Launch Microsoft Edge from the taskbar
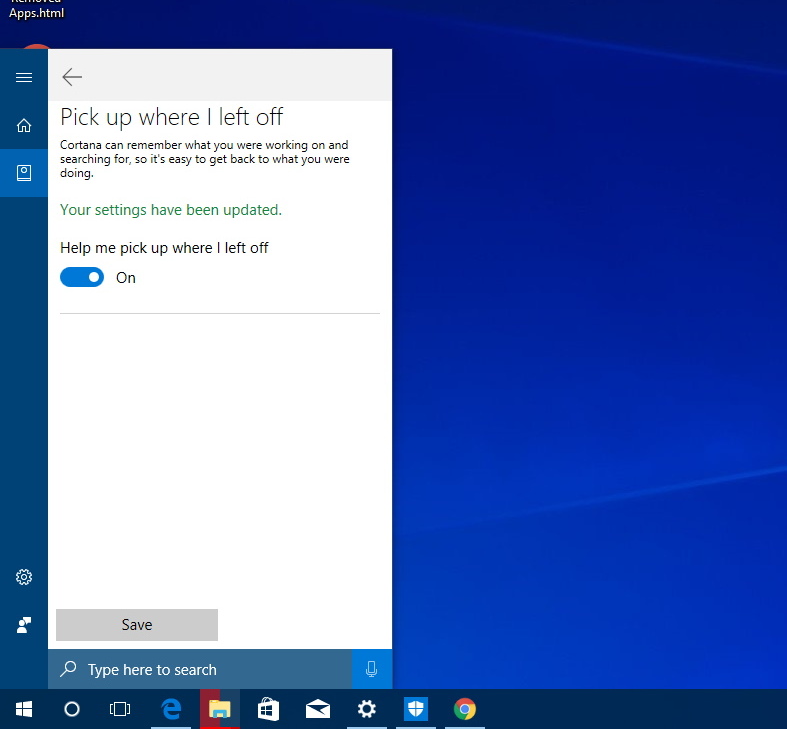 [x=171, y=709]
